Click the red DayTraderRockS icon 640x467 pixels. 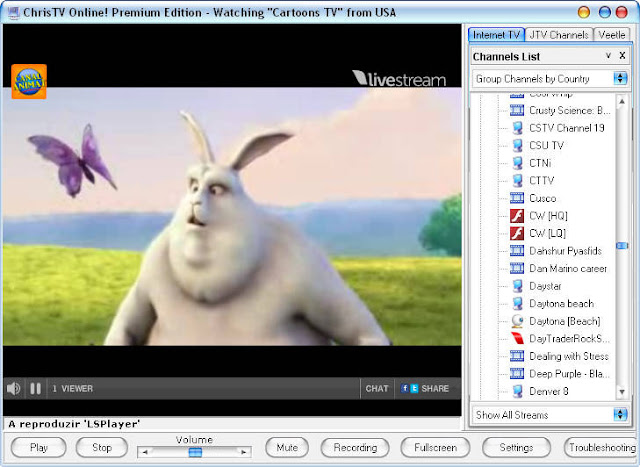pos(517,338)
